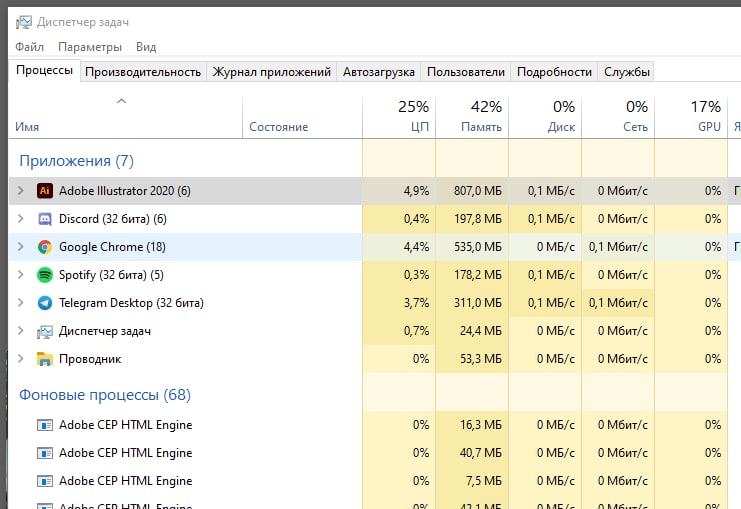
Task: Click the 197,8 МБ memory value
Action: (478, 219)
